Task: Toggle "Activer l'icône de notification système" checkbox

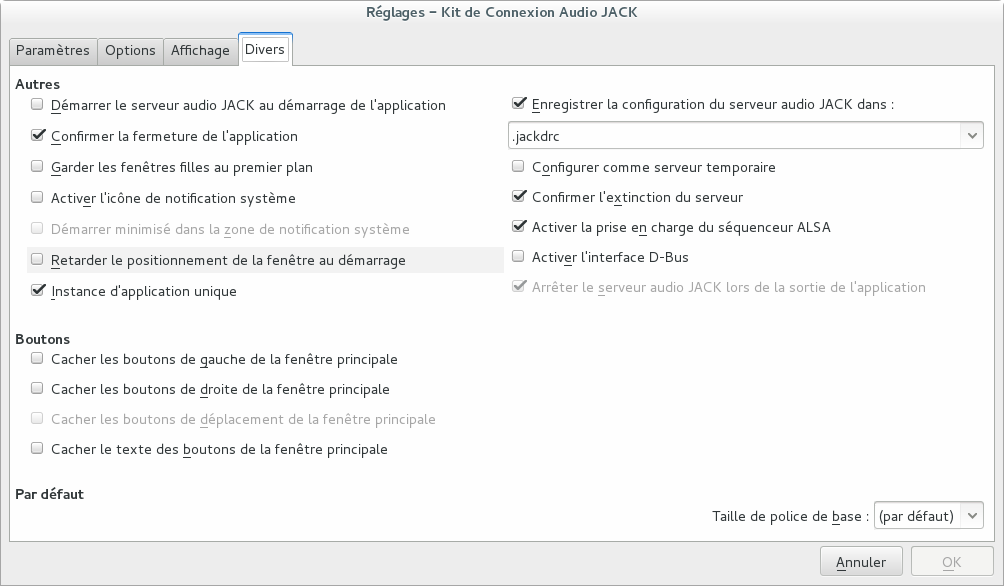Action: tap(38, 198)
